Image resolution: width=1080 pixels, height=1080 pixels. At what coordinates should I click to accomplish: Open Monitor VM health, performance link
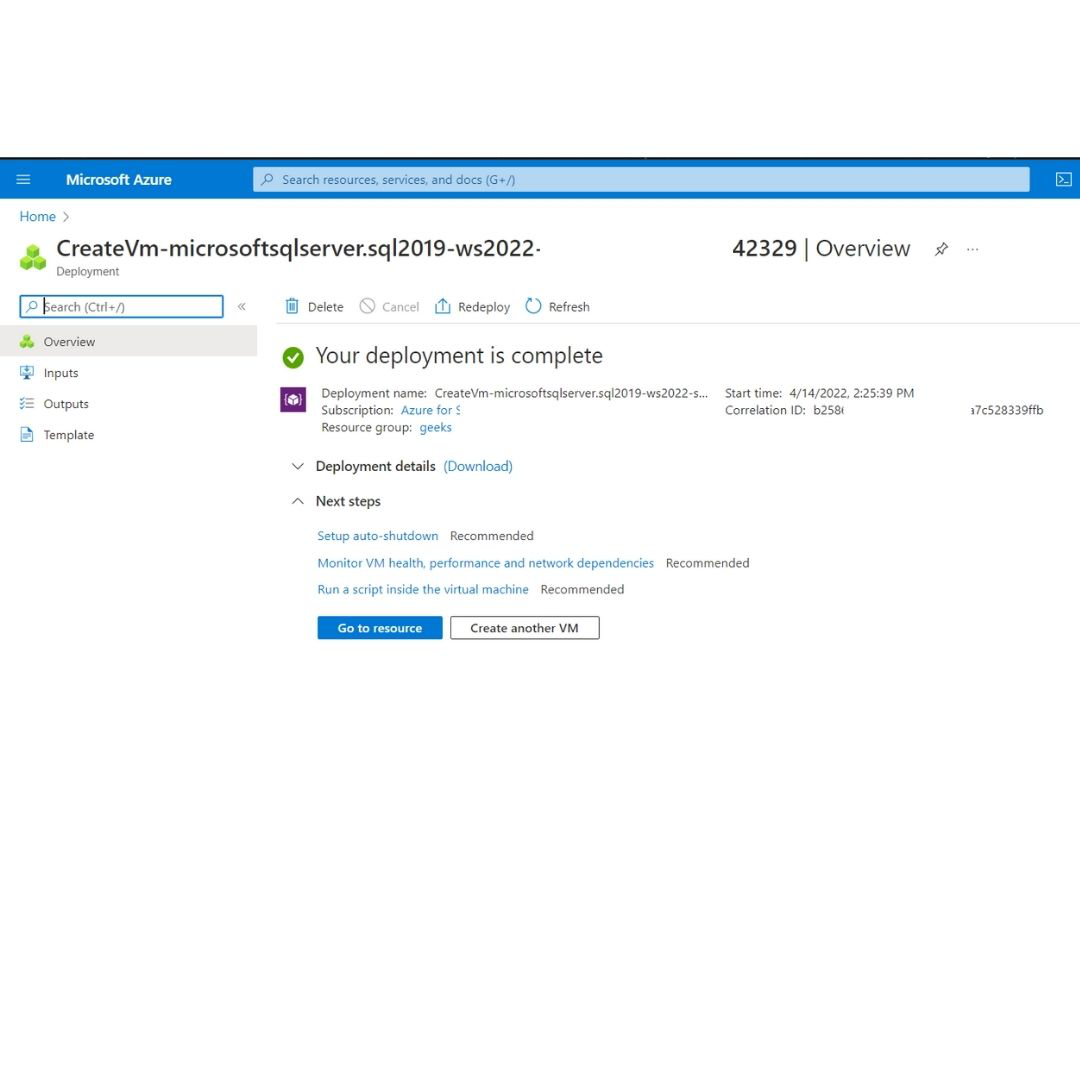click(x=486, y=563)
